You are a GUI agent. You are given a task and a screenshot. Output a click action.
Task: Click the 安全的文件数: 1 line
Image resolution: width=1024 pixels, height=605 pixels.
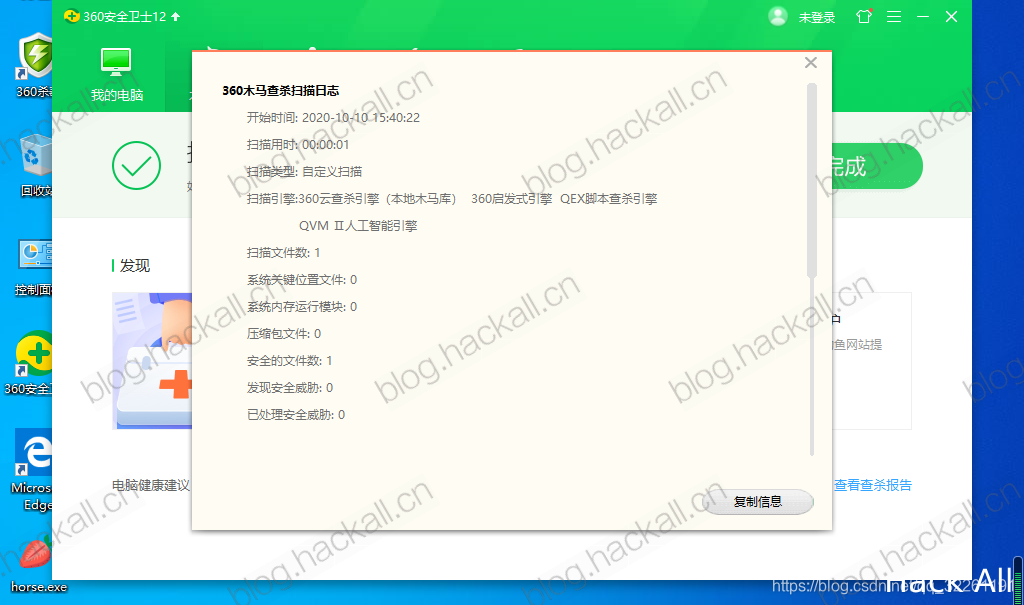[289, 361]
